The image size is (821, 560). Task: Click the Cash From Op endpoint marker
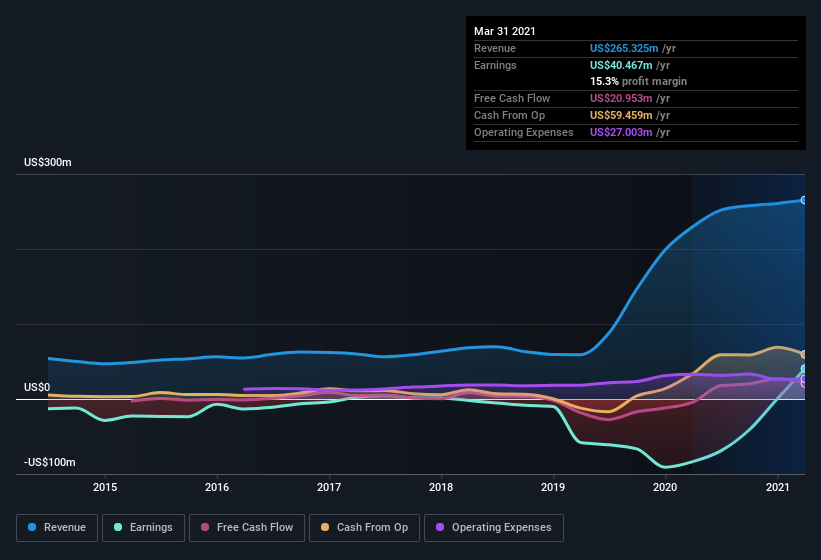[x=803, y=355]
